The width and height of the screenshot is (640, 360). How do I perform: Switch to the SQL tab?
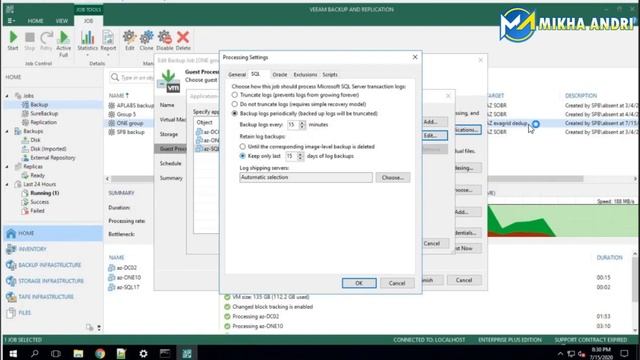[256, 74]
